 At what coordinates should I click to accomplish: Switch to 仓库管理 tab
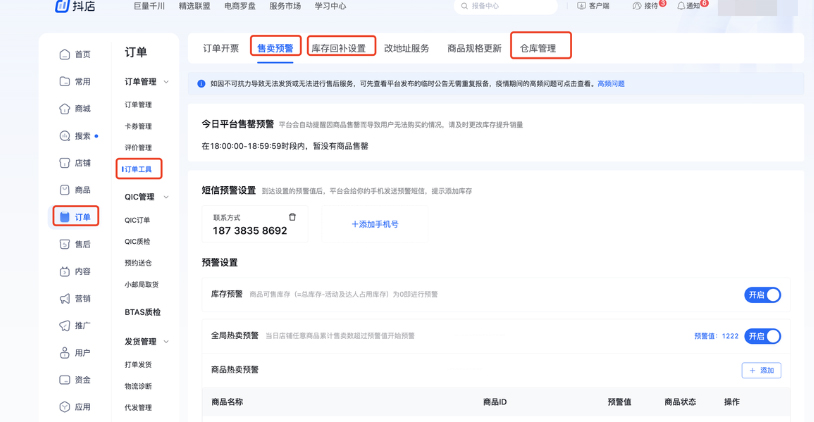coord(538,48)
